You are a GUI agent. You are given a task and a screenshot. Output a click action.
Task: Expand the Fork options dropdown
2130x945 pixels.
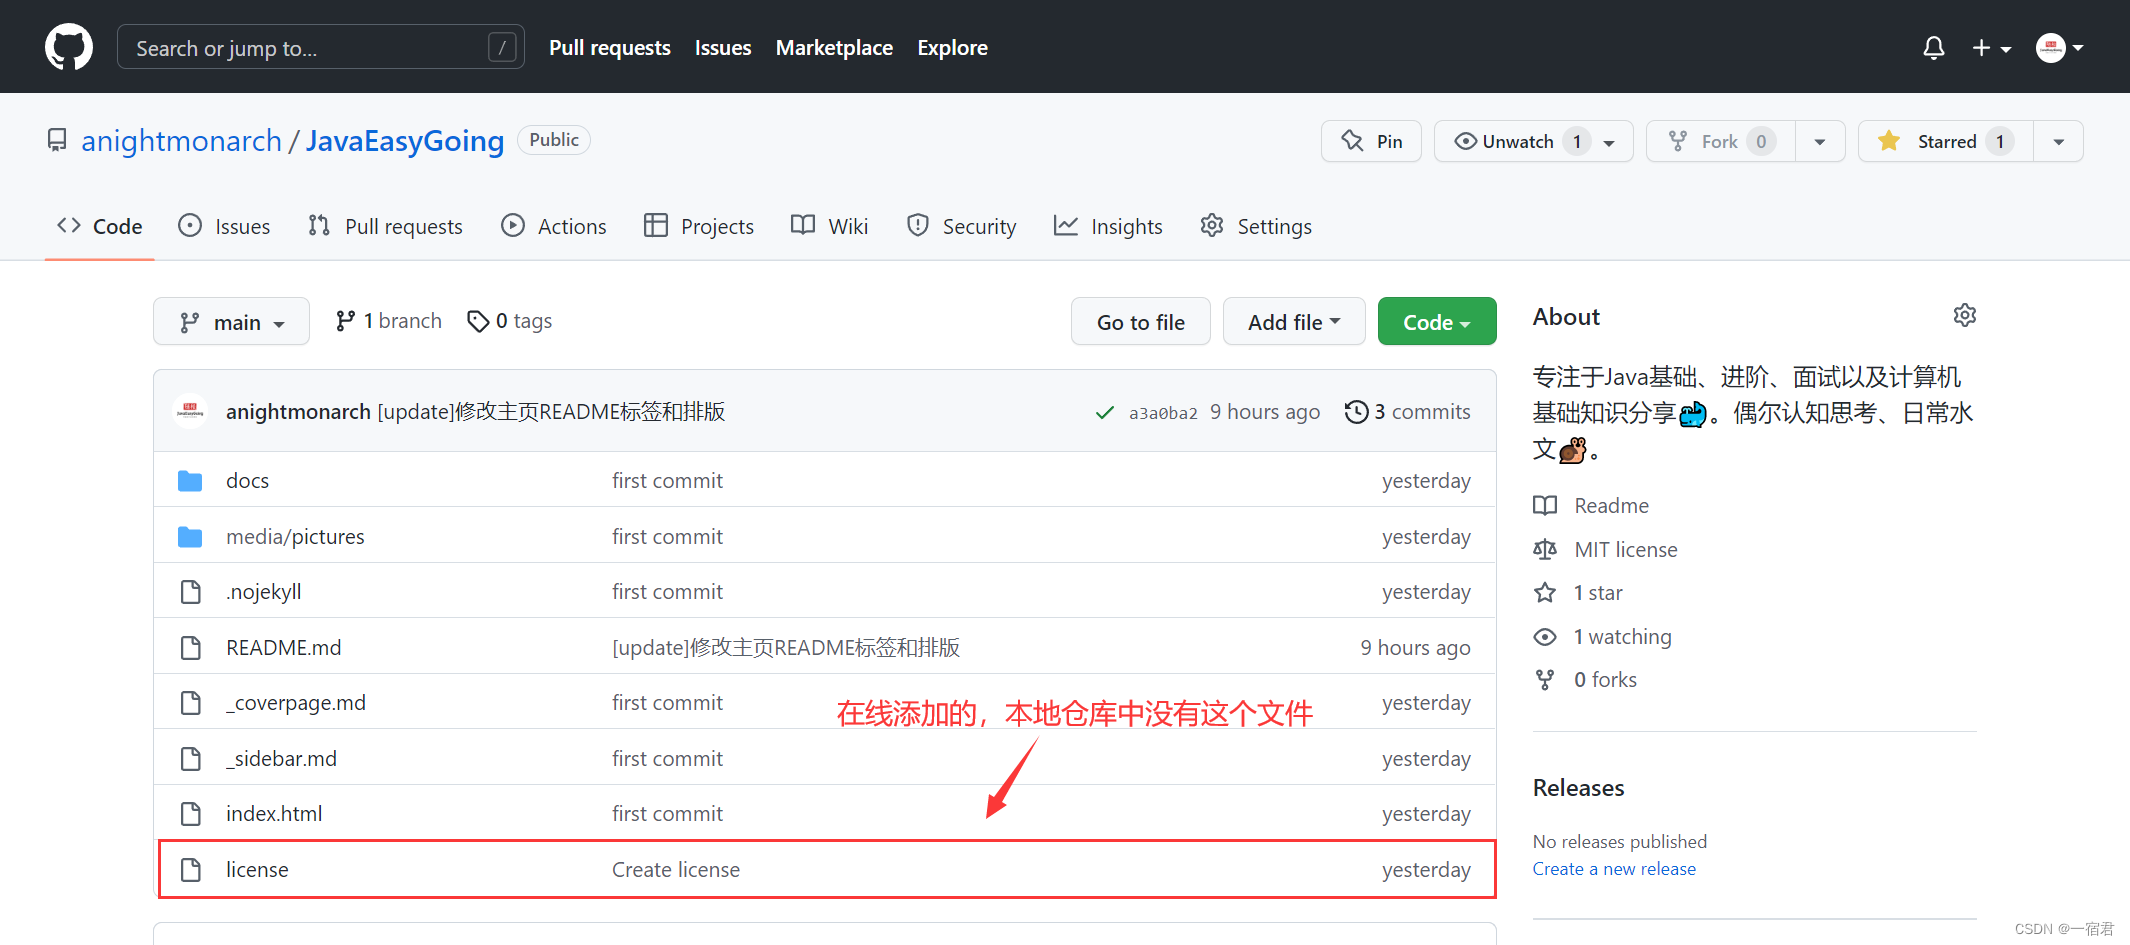tap(1820, 142)
